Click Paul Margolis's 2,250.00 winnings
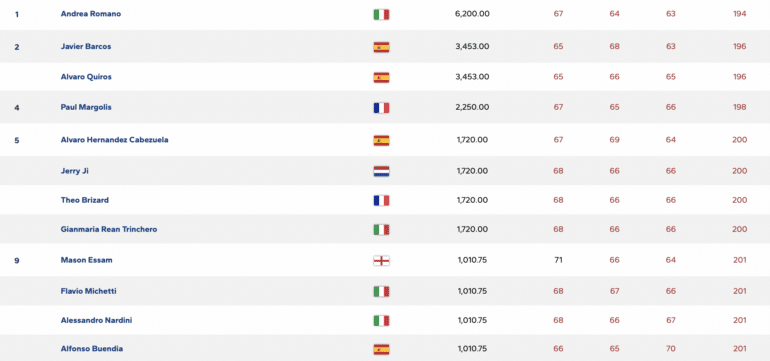 (472, 107)
